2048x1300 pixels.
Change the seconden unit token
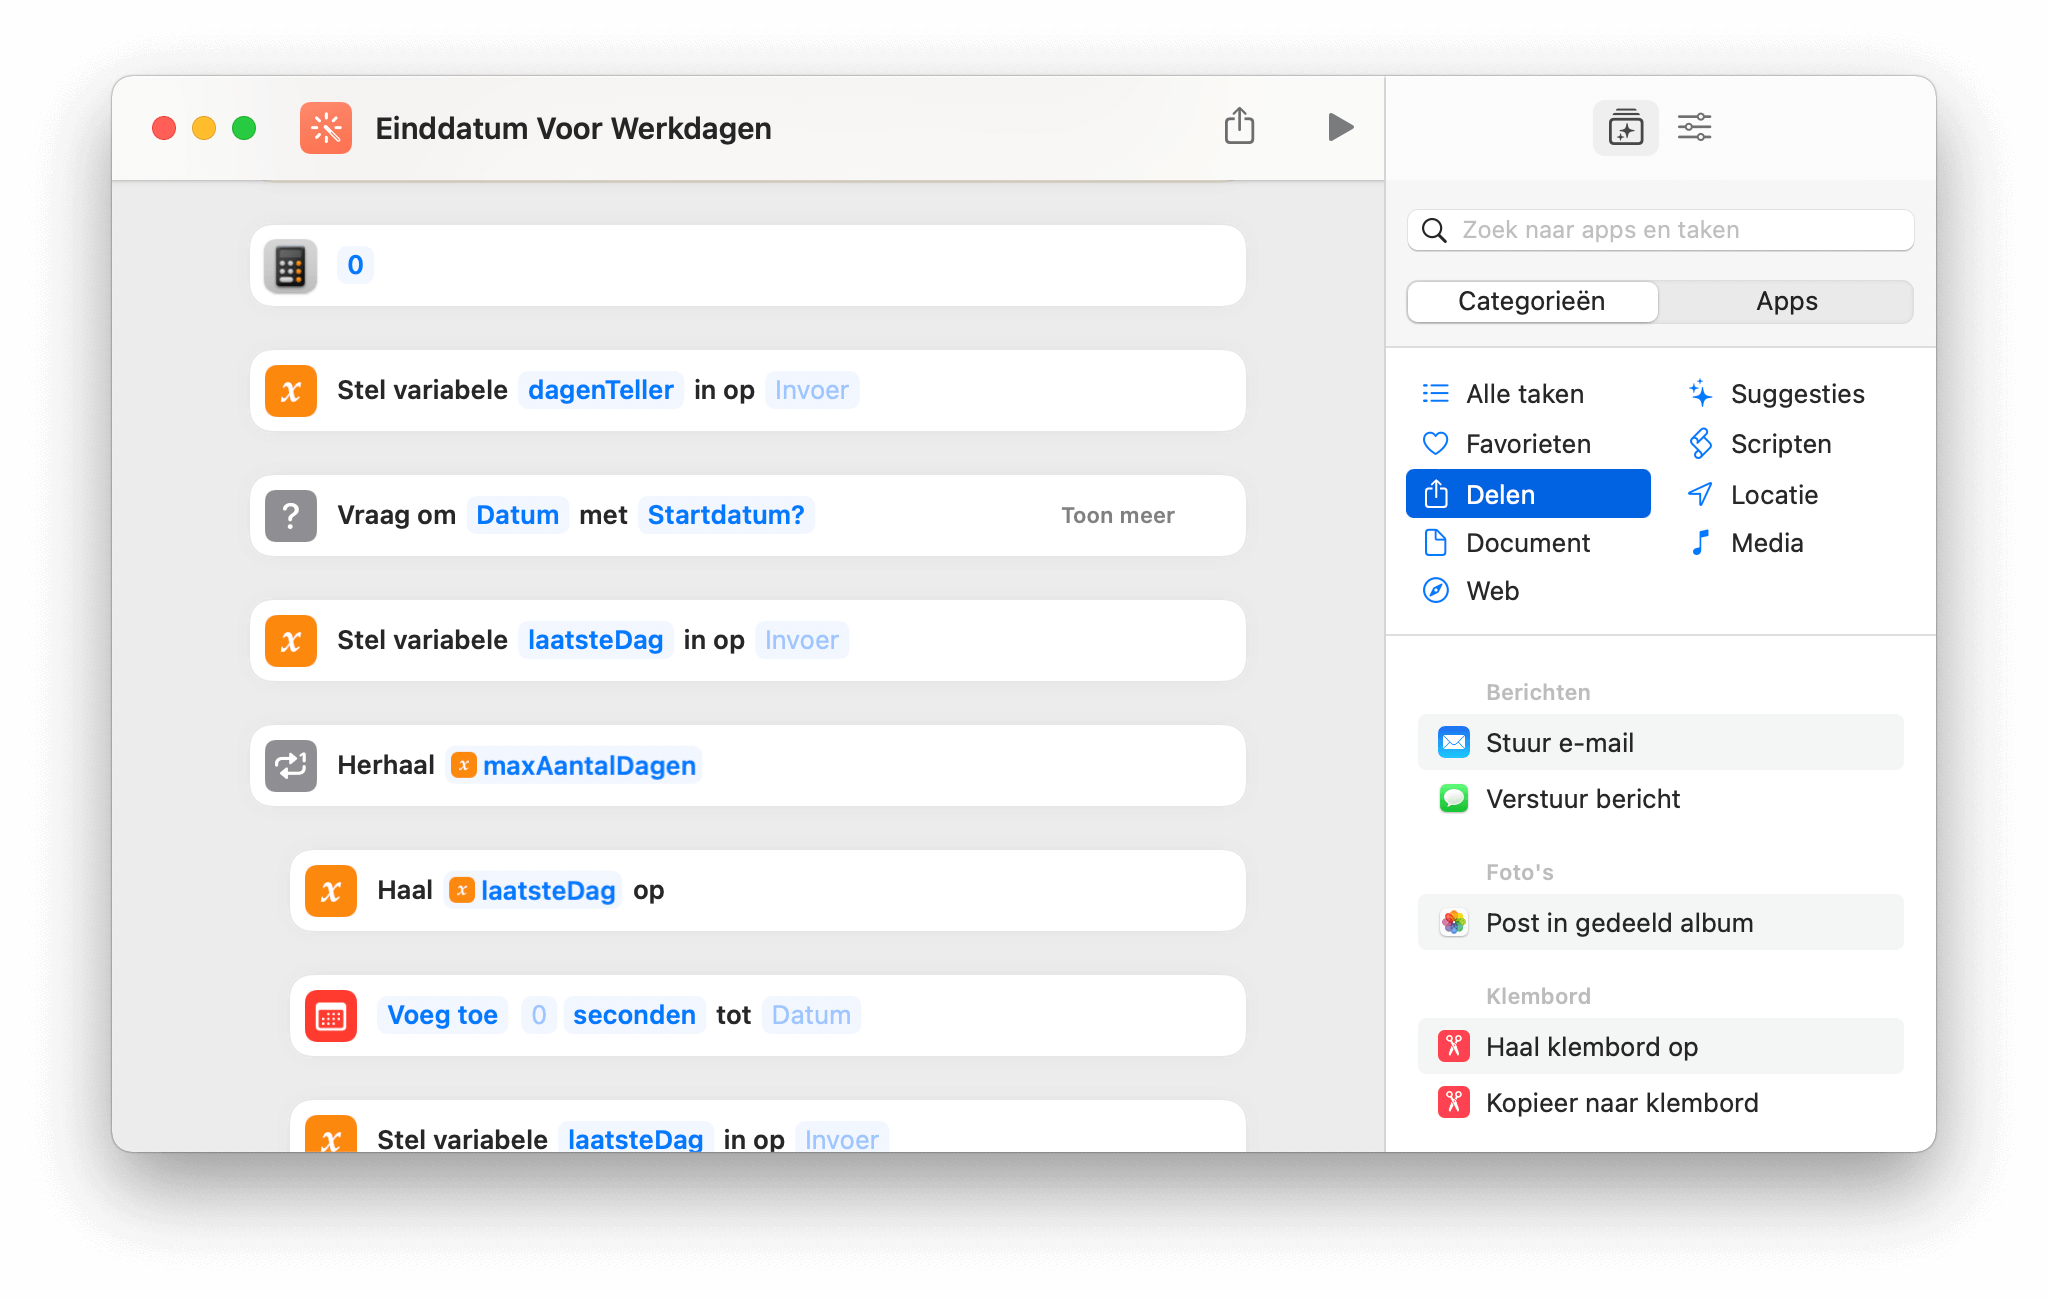tap(634, 1015)
